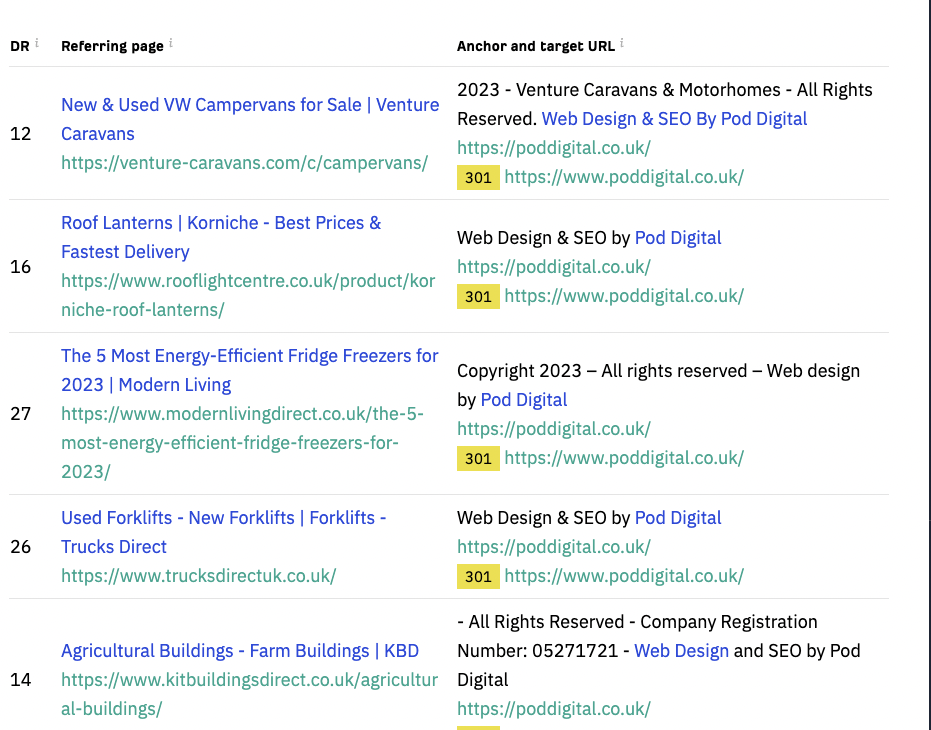Click the 'Anchor and target URL' column header
The width and height of the screenshot is (931, 730).
pos(536,46)
